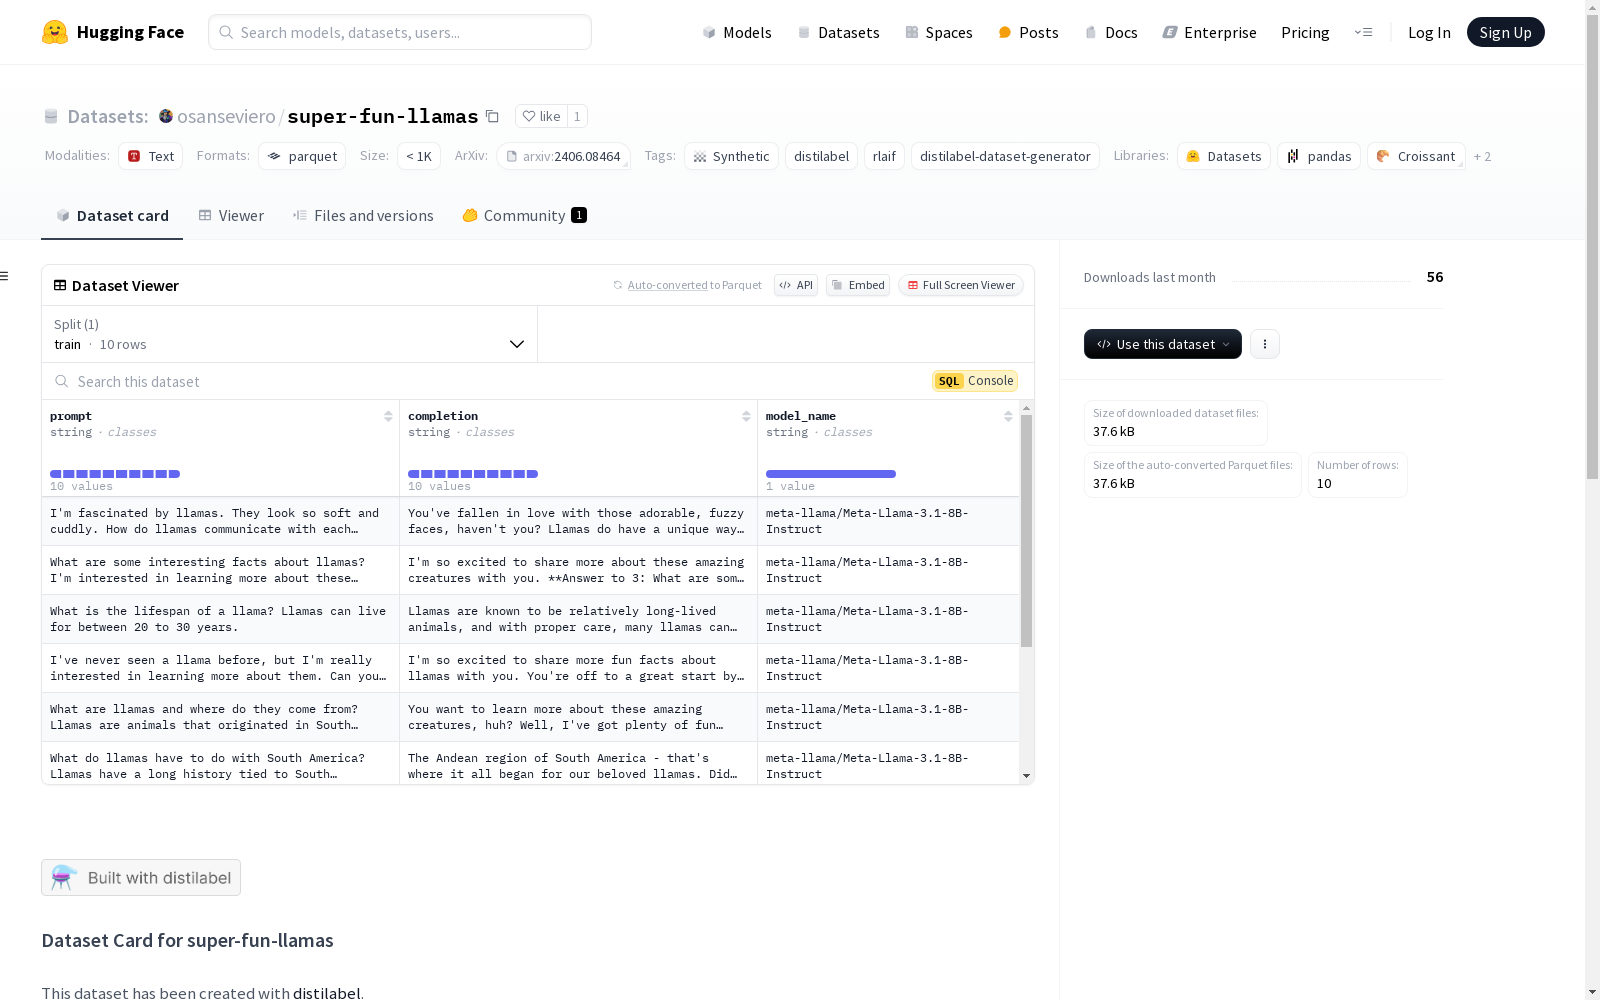Open Models in the top navigation
Screen dimensions: 1600x1000
[x=737, y=32]
